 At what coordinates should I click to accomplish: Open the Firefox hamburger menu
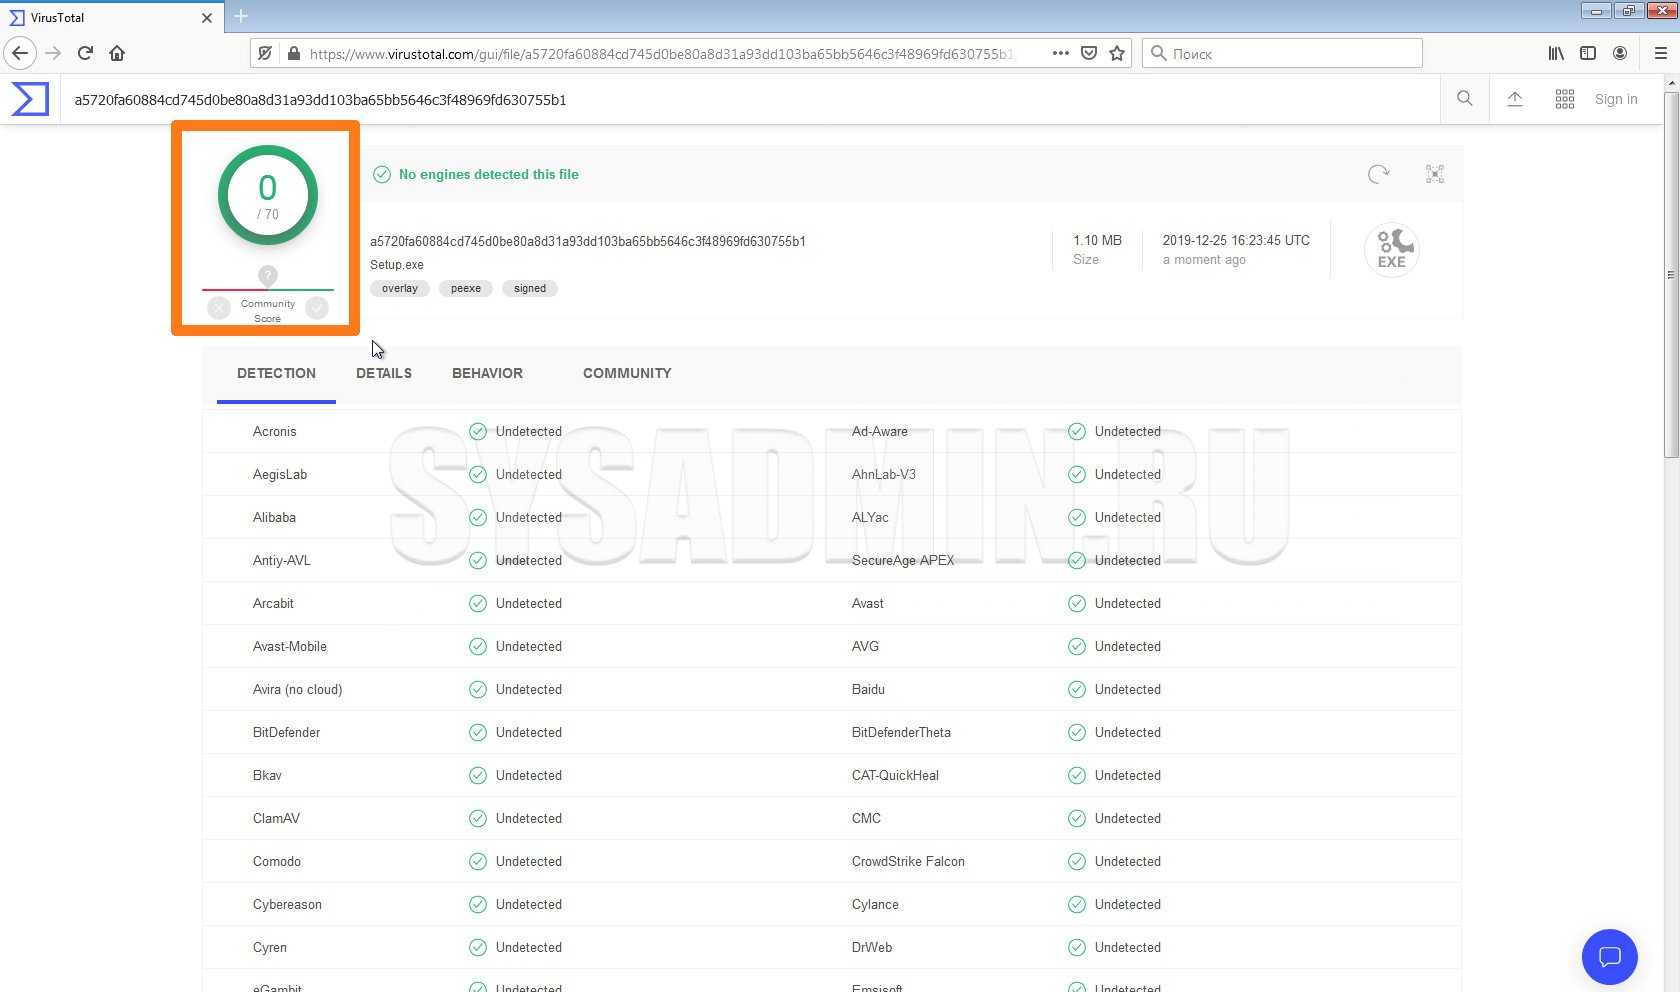click(1660, 53)
